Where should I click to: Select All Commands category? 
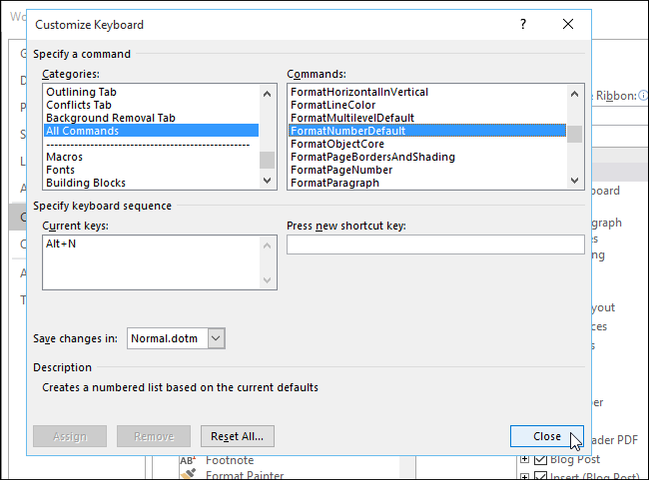tap(151, 131)
